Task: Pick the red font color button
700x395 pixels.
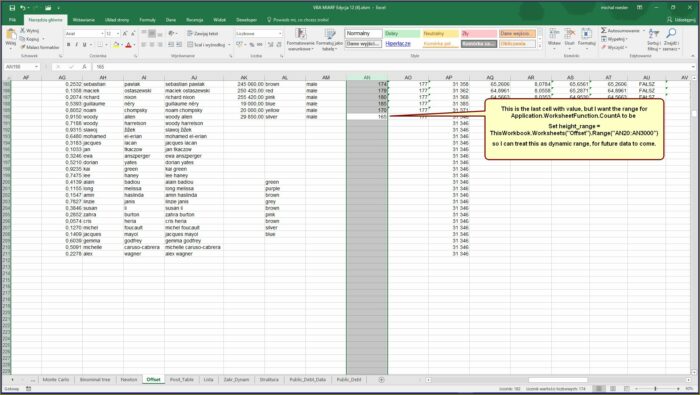Action: coord(129,45)
